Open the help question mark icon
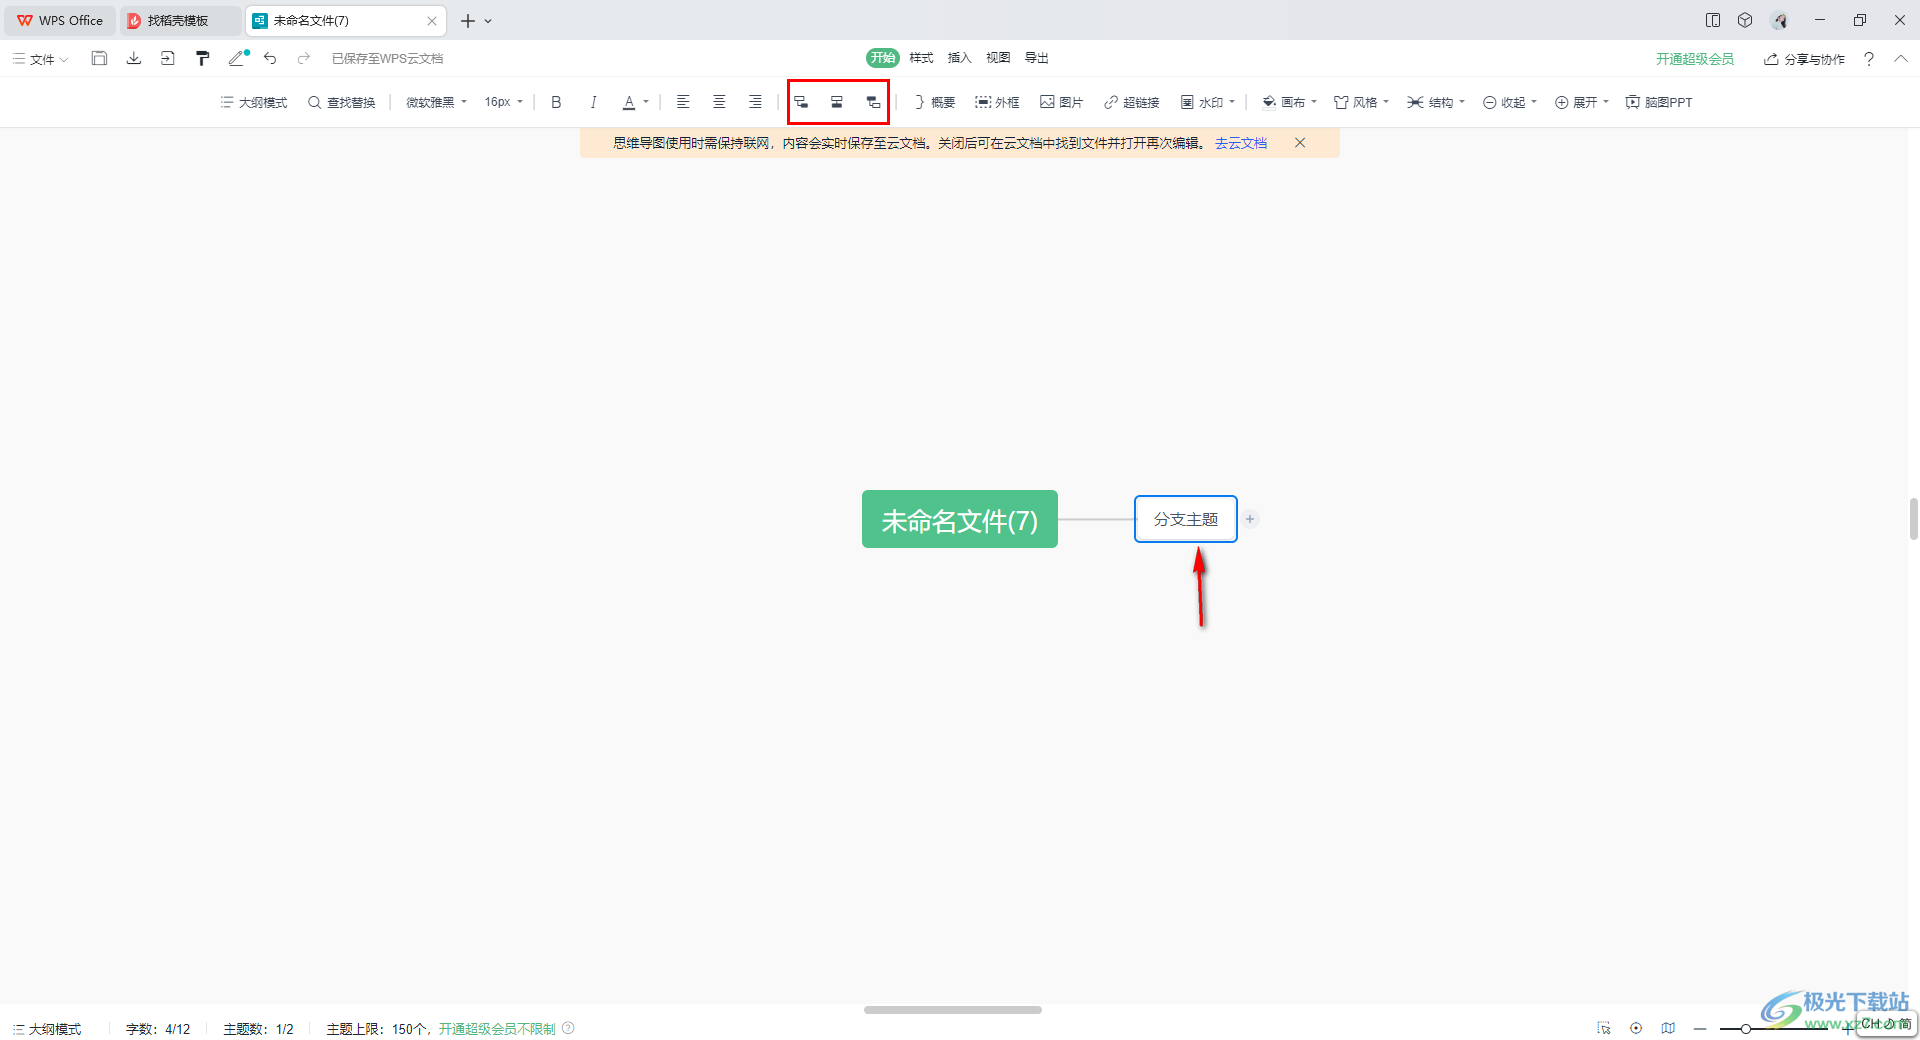Image resolution: width=1920 pixels, height=1040 pixels. pyautogui.click(x=1869, y=59)
